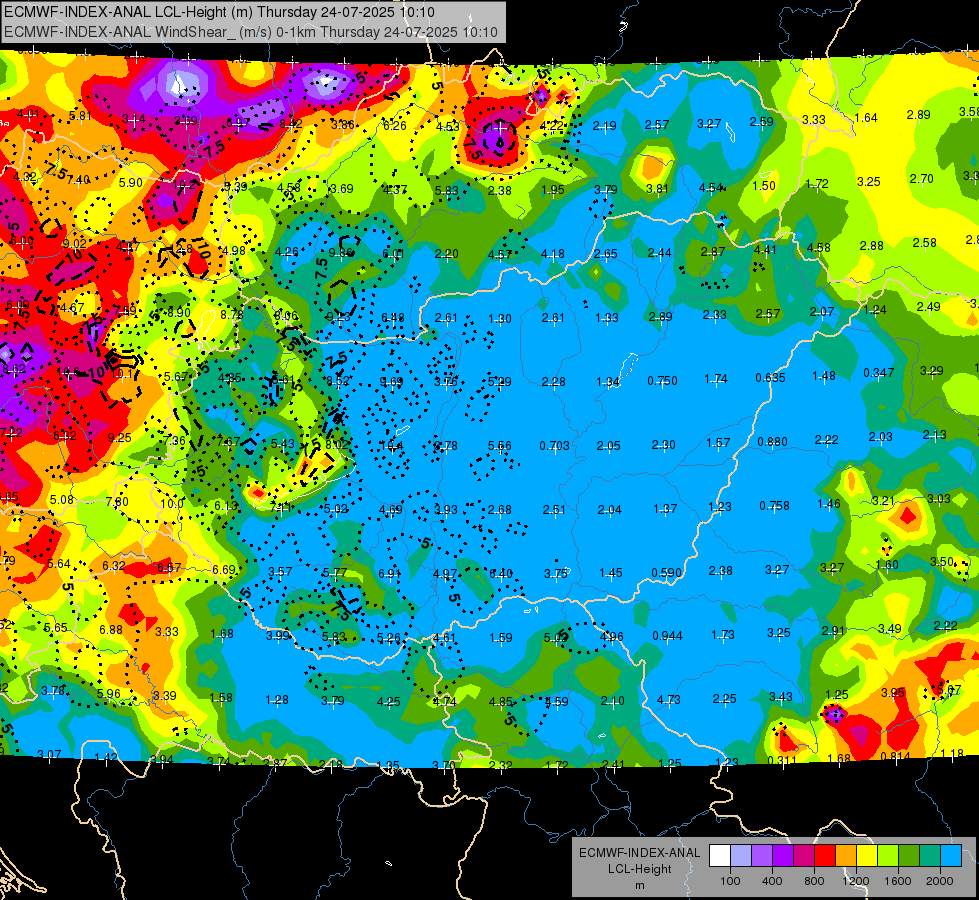Click the legend title ECMWF-INDEX-ANAL

pos(639,853)
